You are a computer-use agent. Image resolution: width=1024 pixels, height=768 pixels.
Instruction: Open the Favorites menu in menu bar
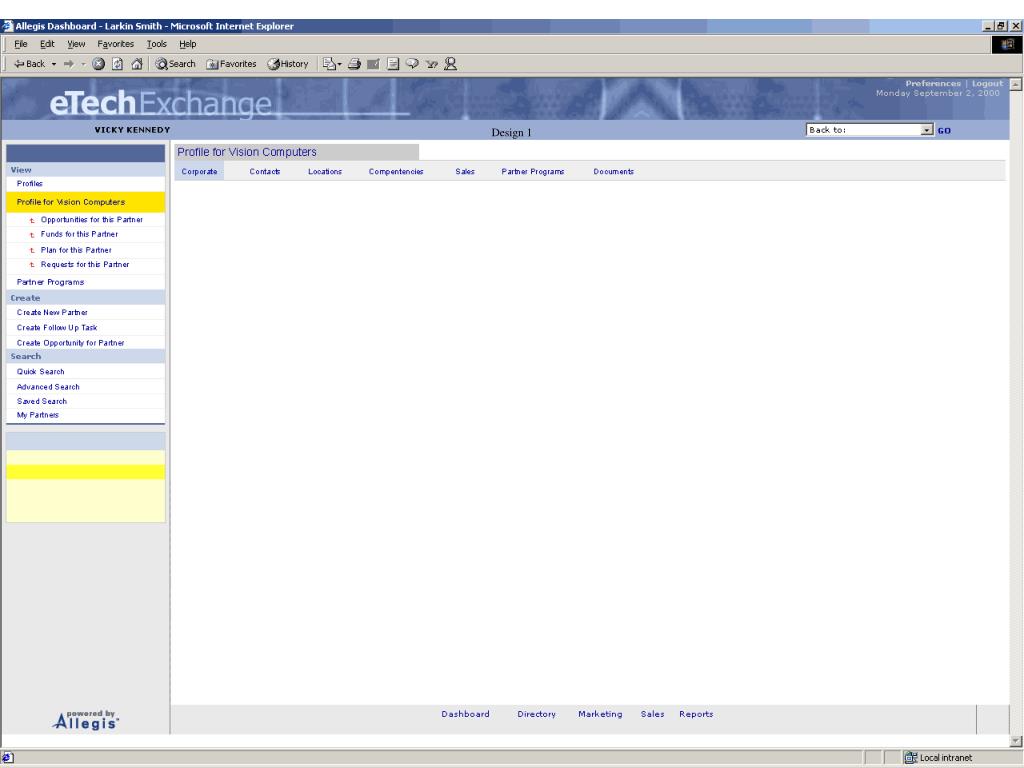tap(116, 44)
